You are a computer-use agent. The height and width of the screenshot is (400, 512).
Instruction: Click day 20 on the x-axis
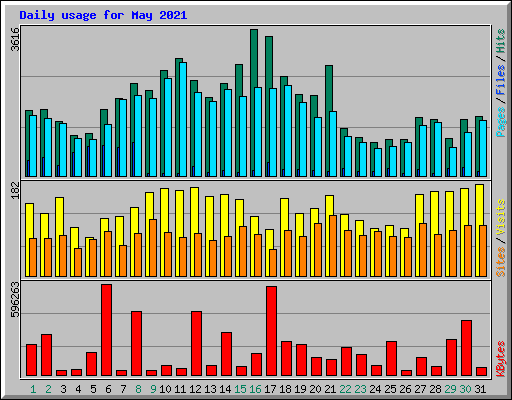[x=315, y=389]
